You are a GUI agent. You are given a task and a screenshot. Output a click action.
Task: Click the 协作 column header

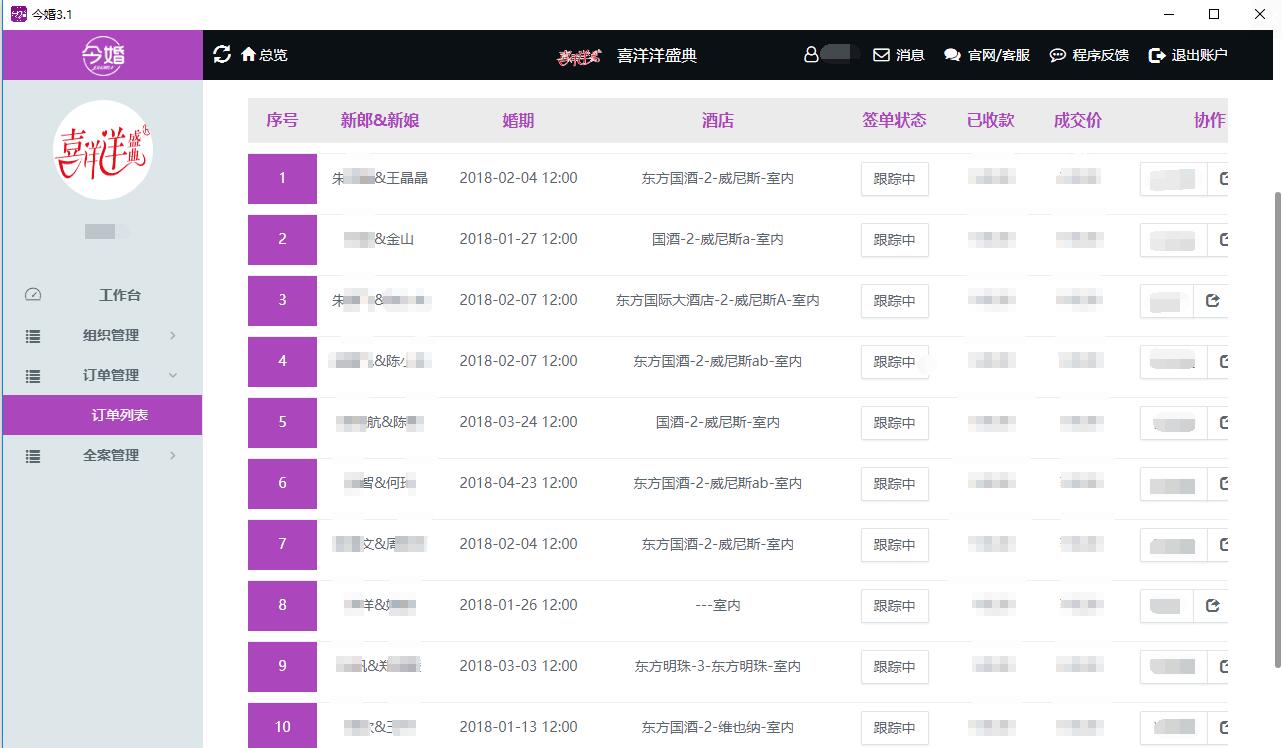pyautogui.click(x=1209, y=120)
